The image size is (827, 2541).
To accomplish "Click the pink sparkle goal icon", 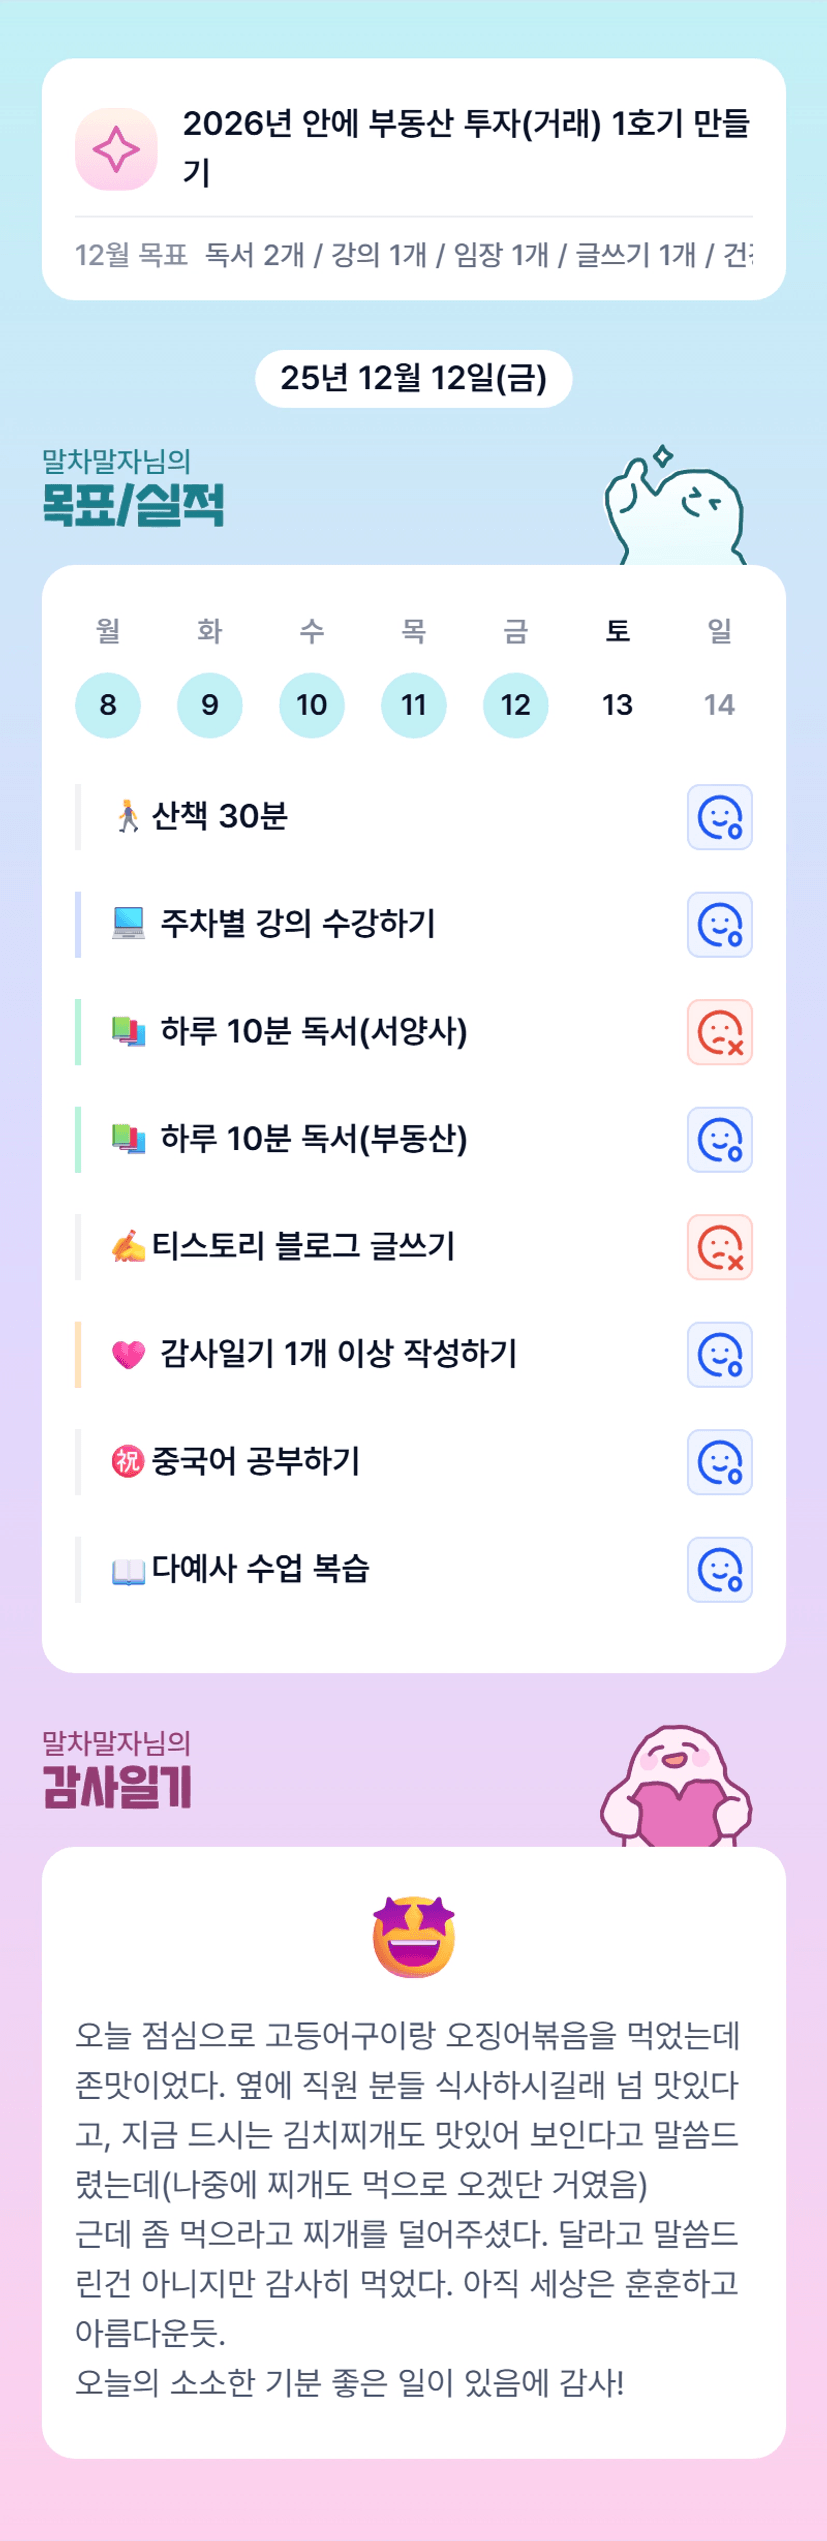I will point(116,149).
